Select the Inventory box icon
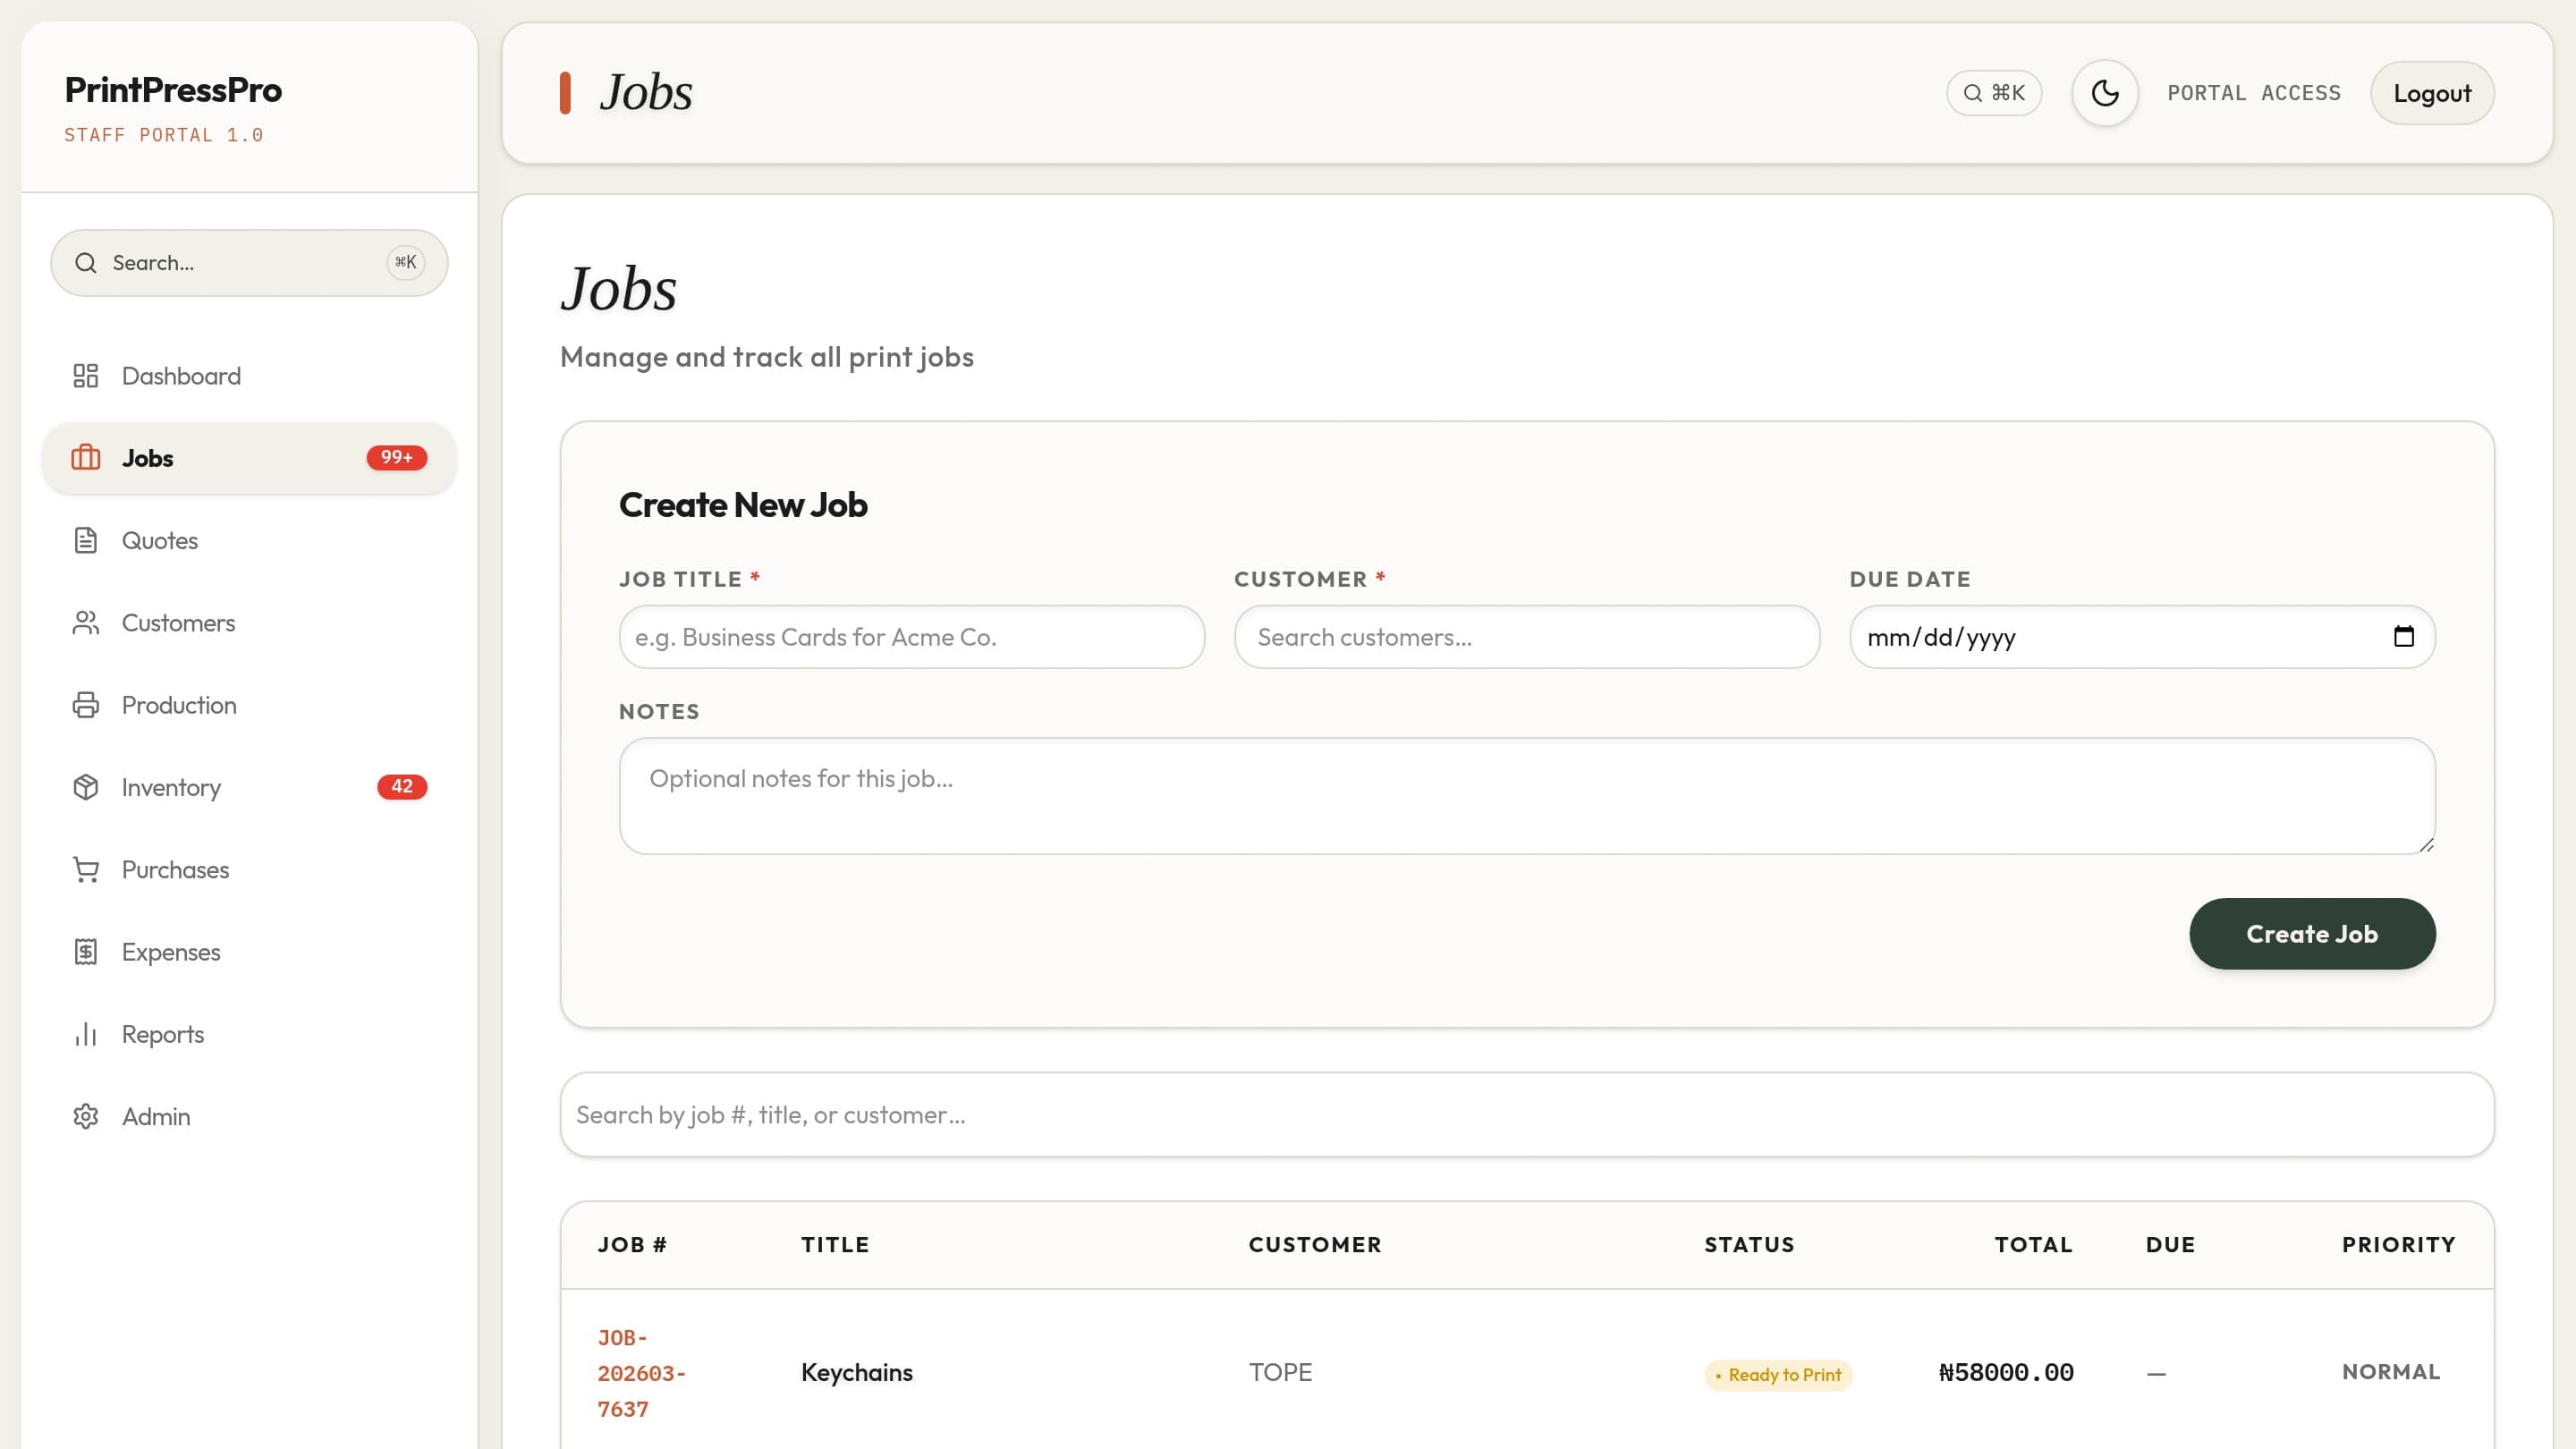The image size is (2576, 1449). (86, 787)
